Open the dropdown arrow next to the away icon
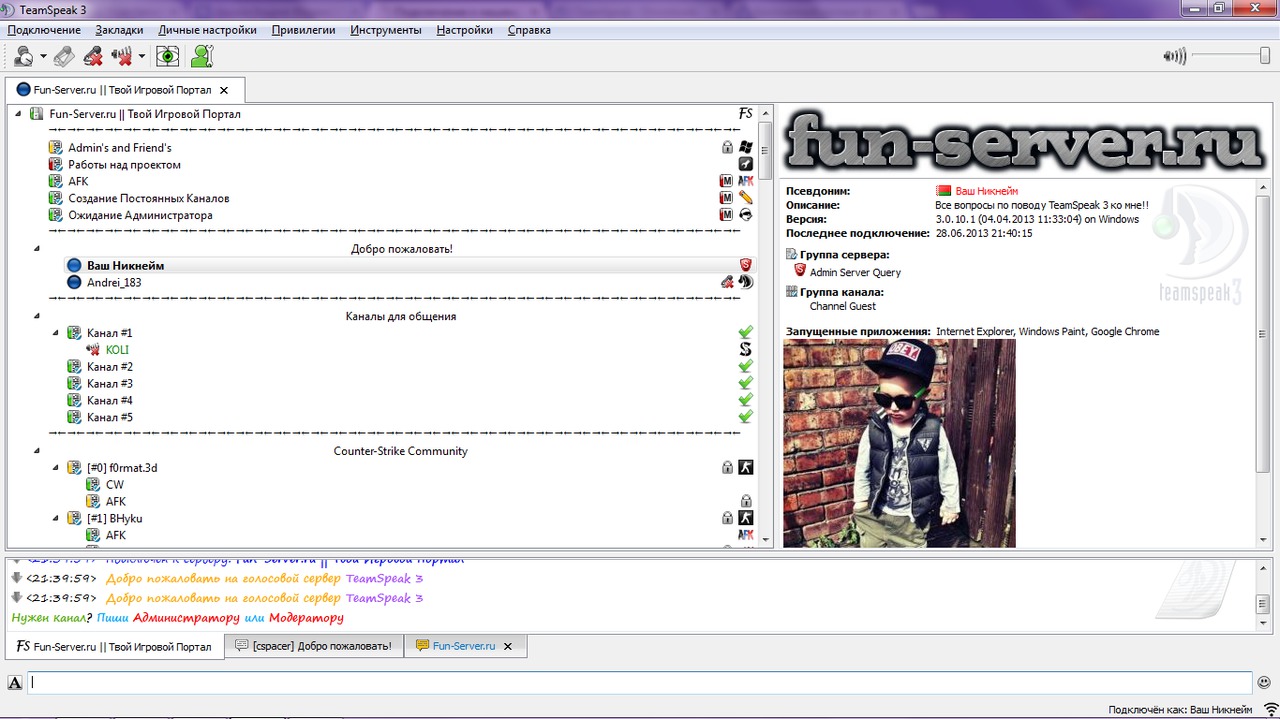This screenshot has width=1280, height=719. 43,57
